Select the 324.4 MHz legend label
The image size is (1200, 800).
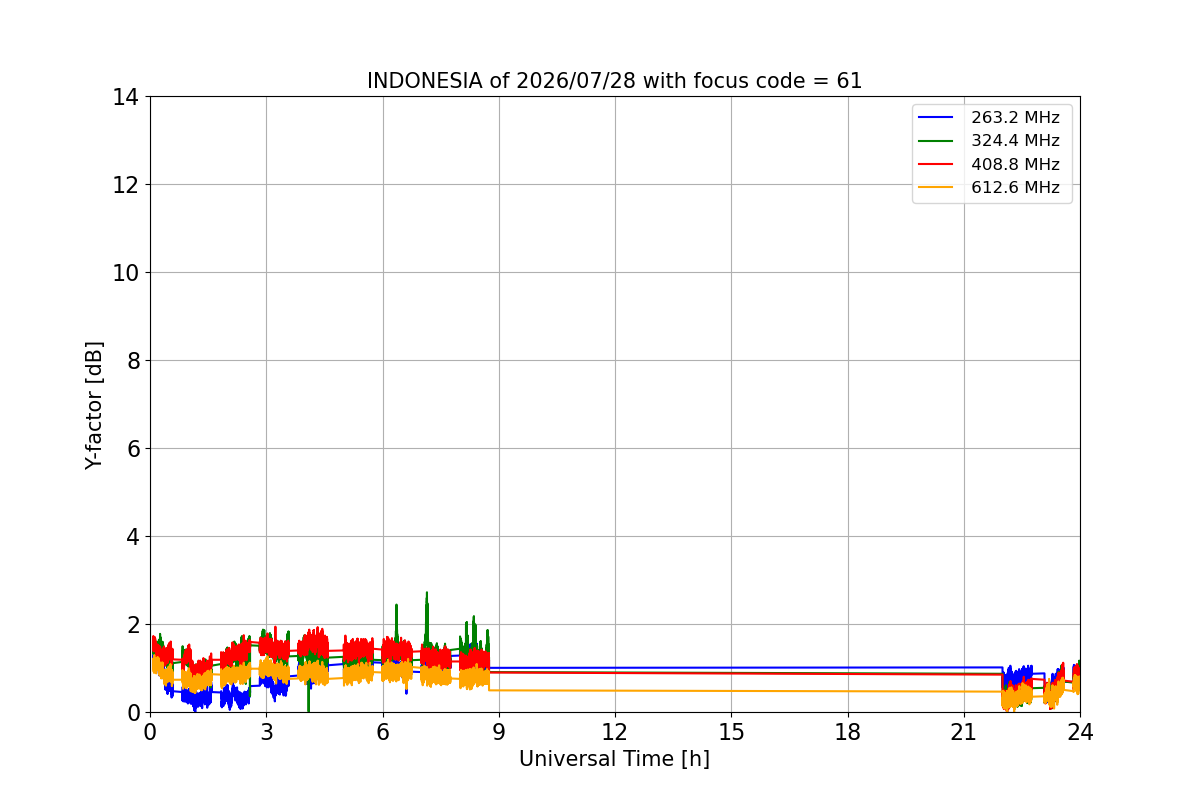coord(1015,141)
